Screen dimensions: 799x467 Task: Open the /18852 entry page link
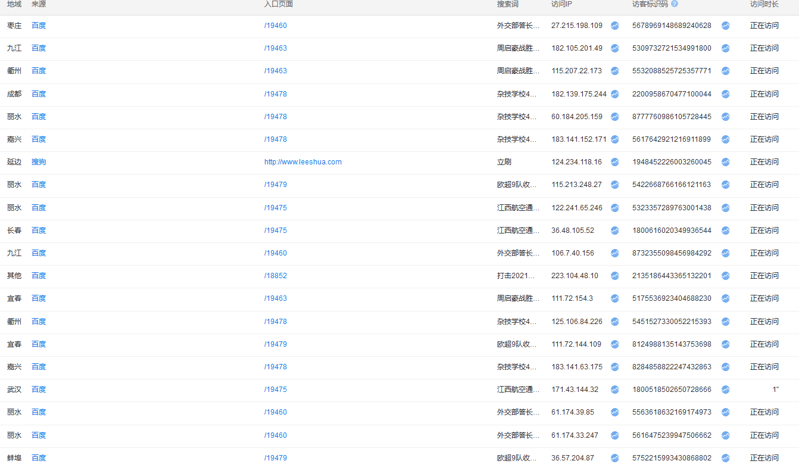275,276
